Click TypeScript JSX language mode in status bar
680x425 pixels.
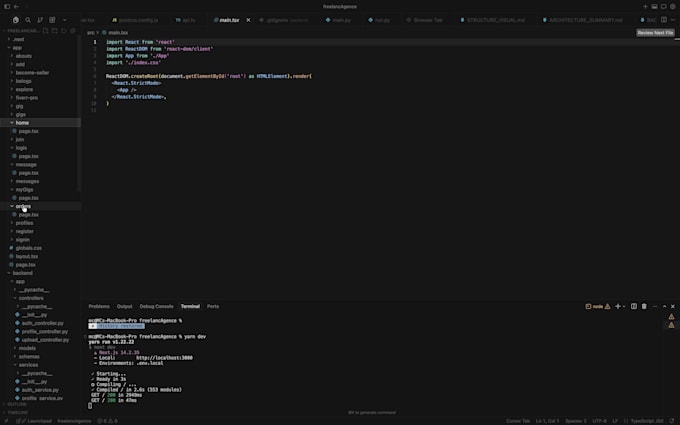pos(647,421)
